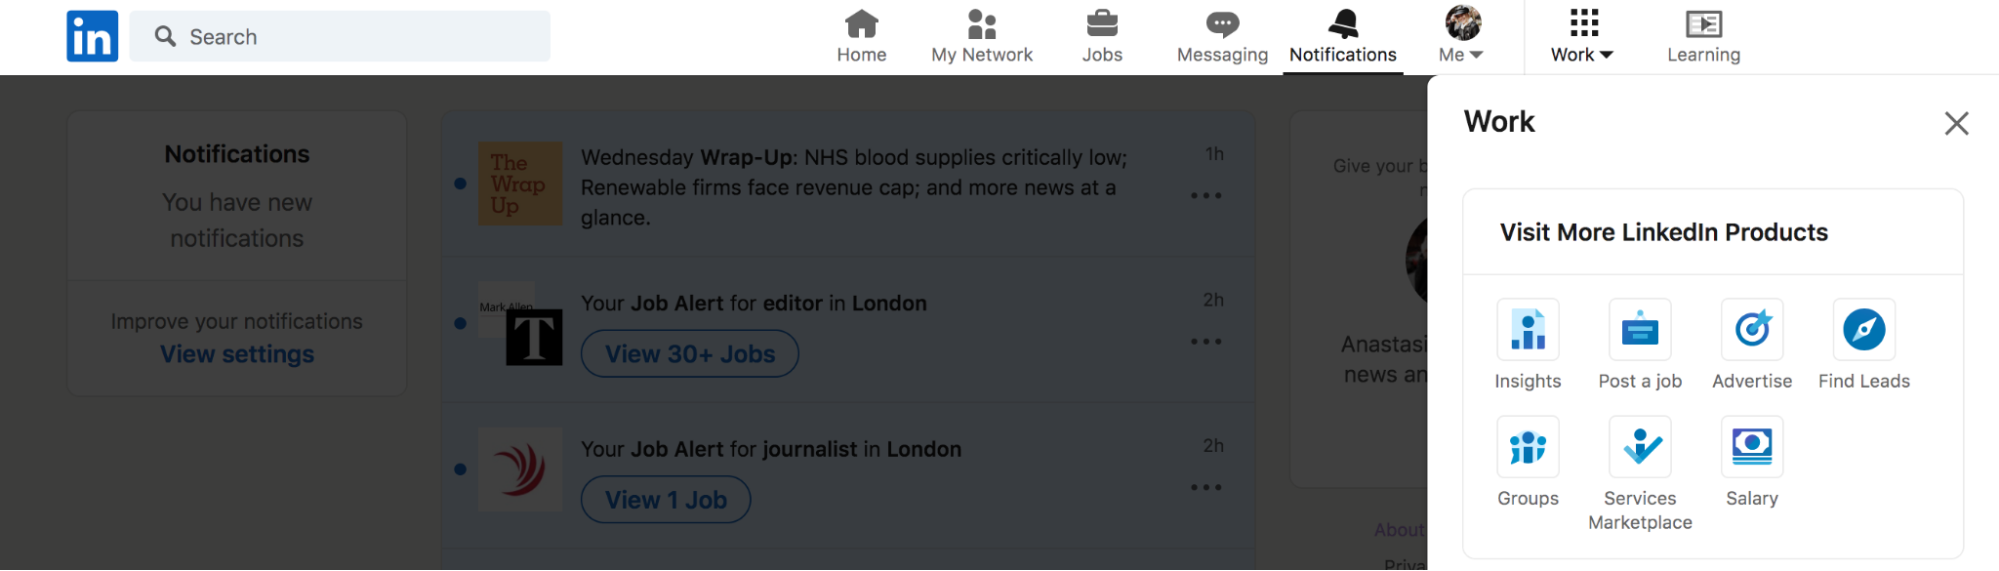The height and width of the screenshot is (571, 1999).
Task: Open options for the Wrap-Up notification
Action: click(1206, 196)
